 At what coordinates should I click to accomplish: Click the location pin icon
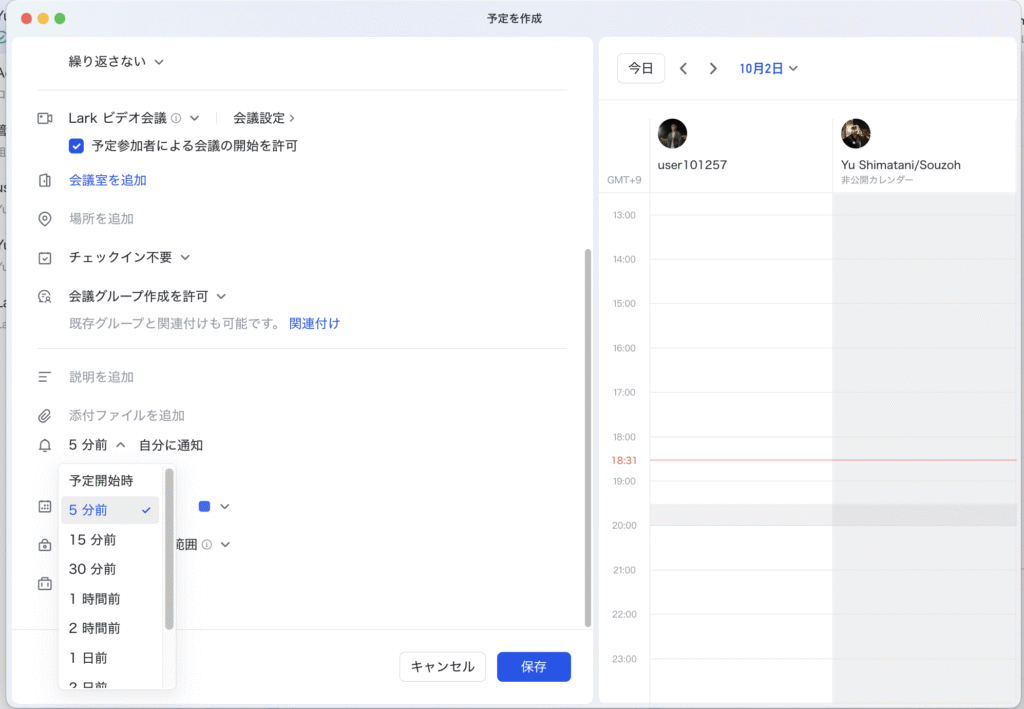44,219
